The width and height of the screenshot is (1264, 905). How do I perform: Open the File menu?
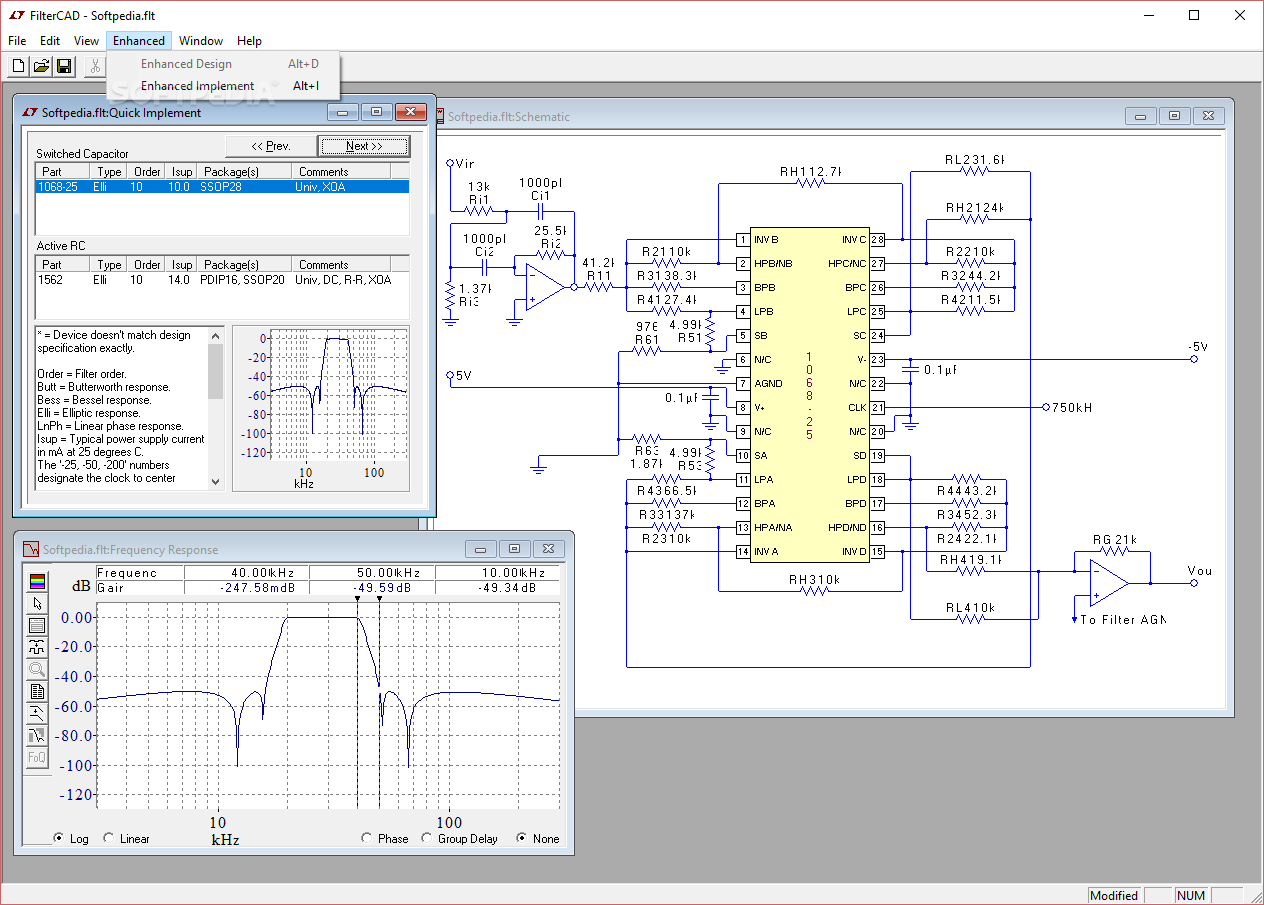(x=17, y=41)
